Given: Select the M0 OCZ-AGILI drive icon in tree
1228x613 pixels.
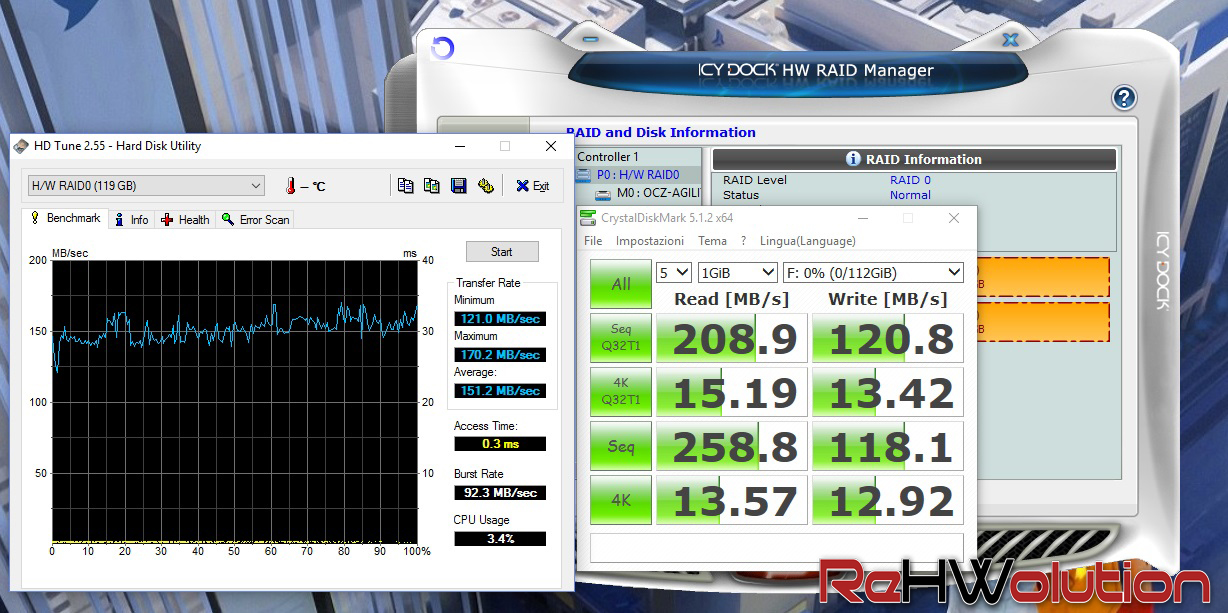Looking at the screenshot, I should tap(603, 193).
